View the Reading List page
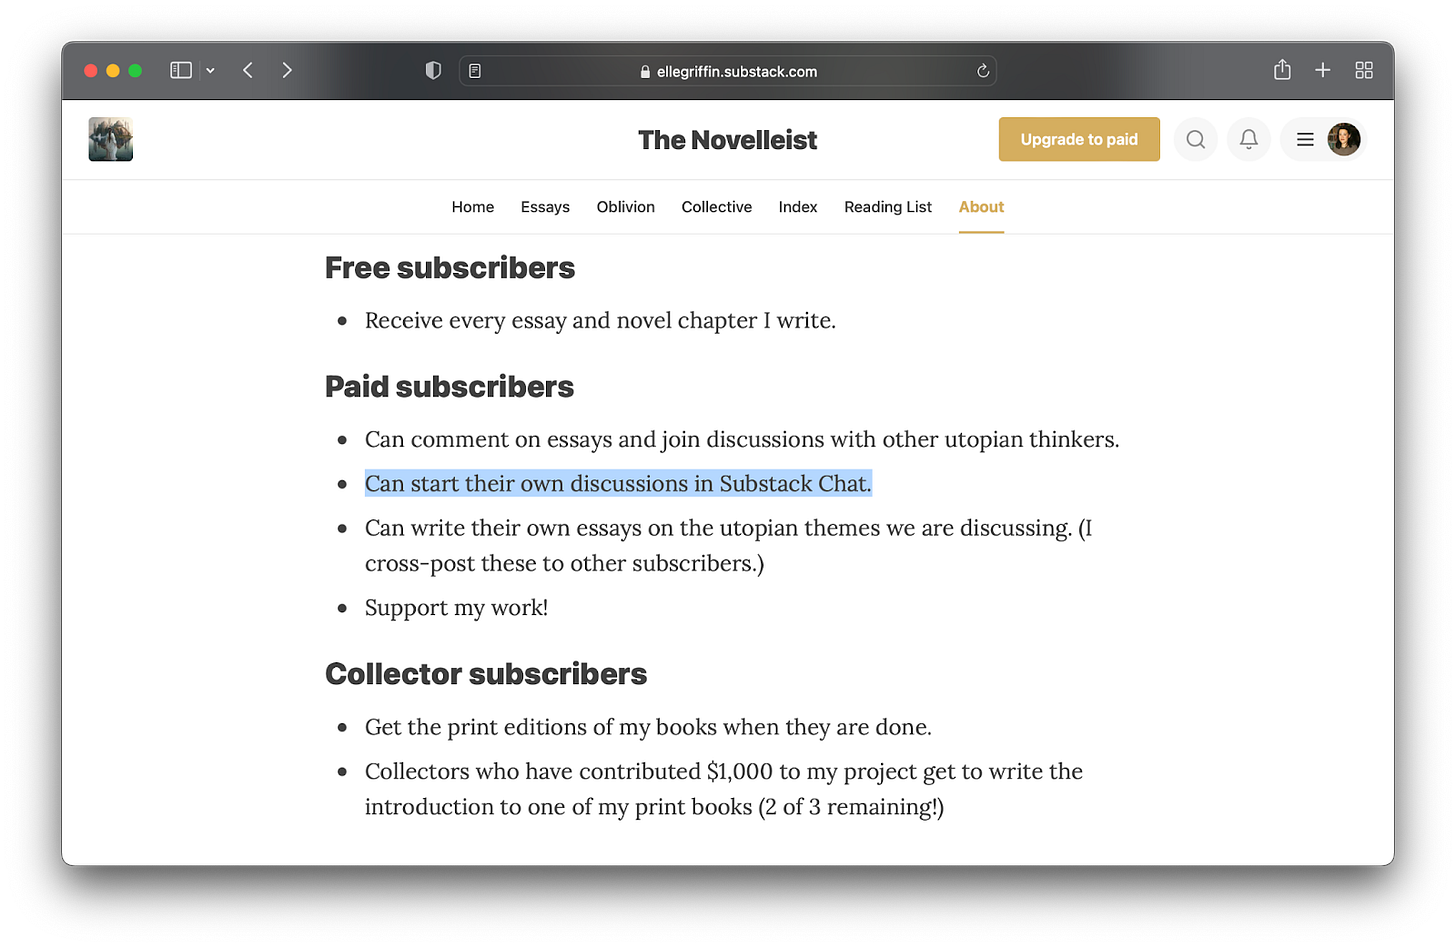 click(x=887, y=207)
